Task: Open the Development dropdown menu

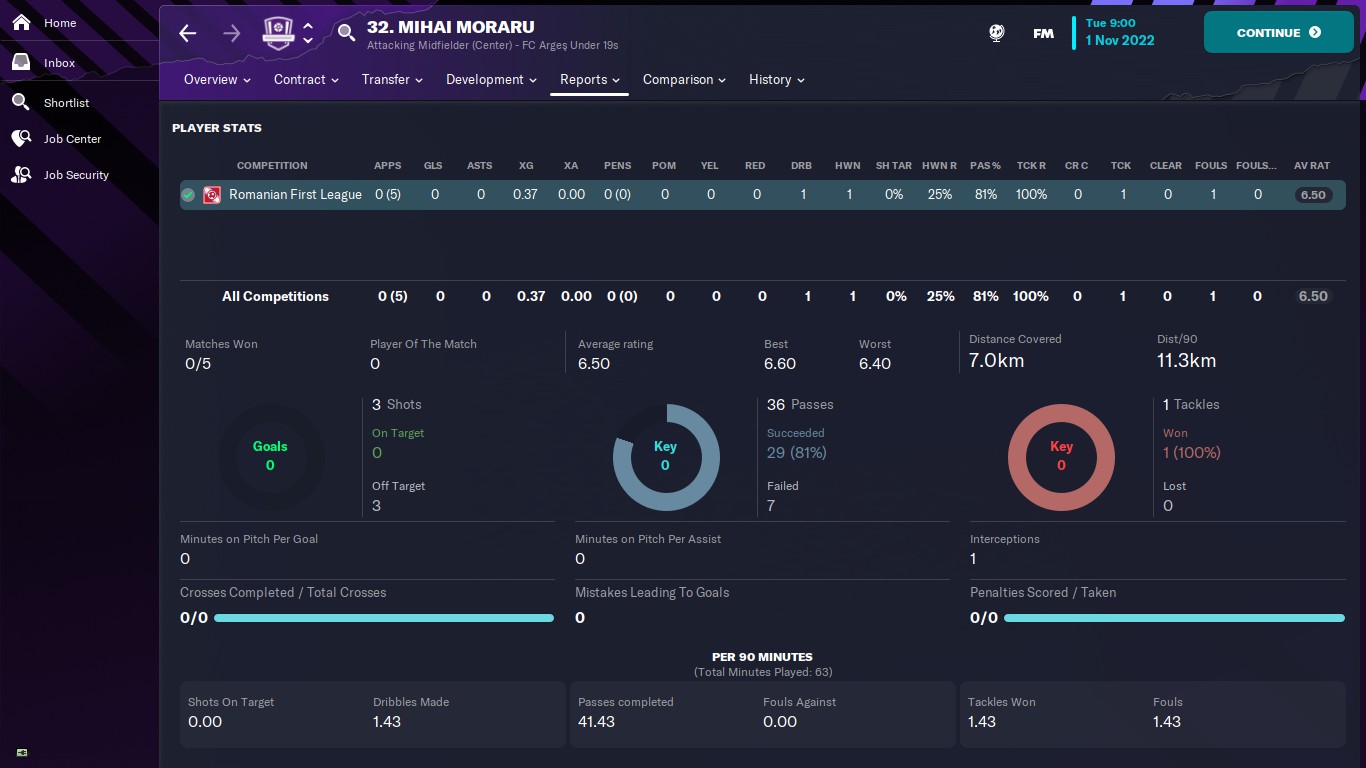Action: 491,80
